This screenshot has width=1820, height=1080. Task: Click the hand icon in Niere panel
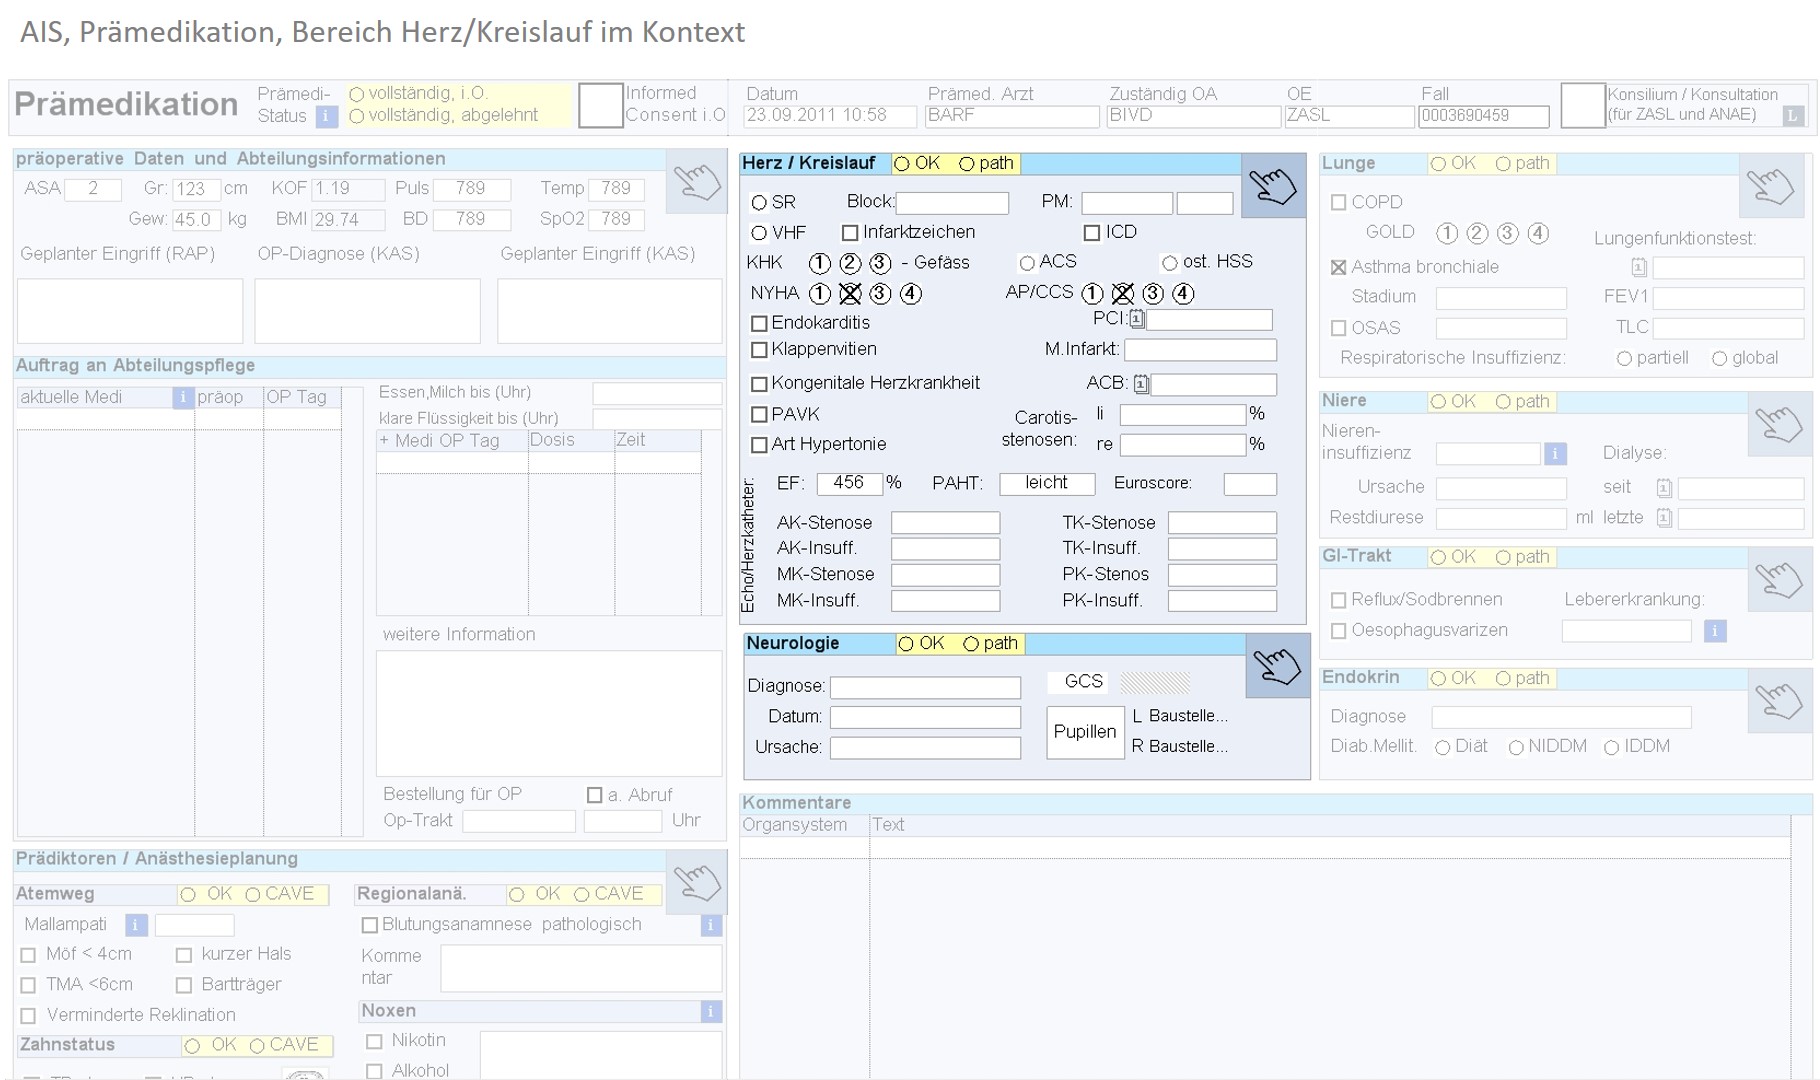tap(1780, 424)
